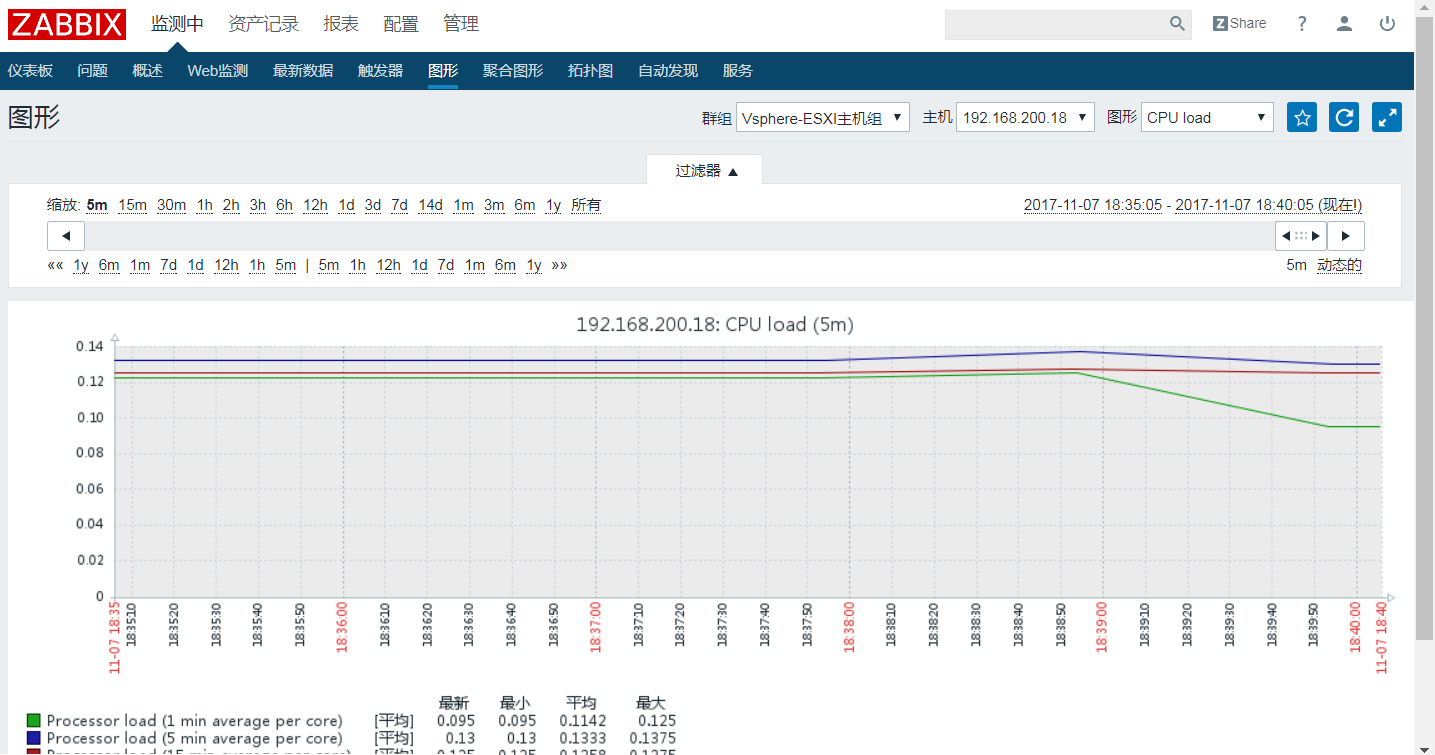Jump forward with double right chevrons
Image resolution: width=1435 pixels, height=755 pixels.
[x=559, y=265]
